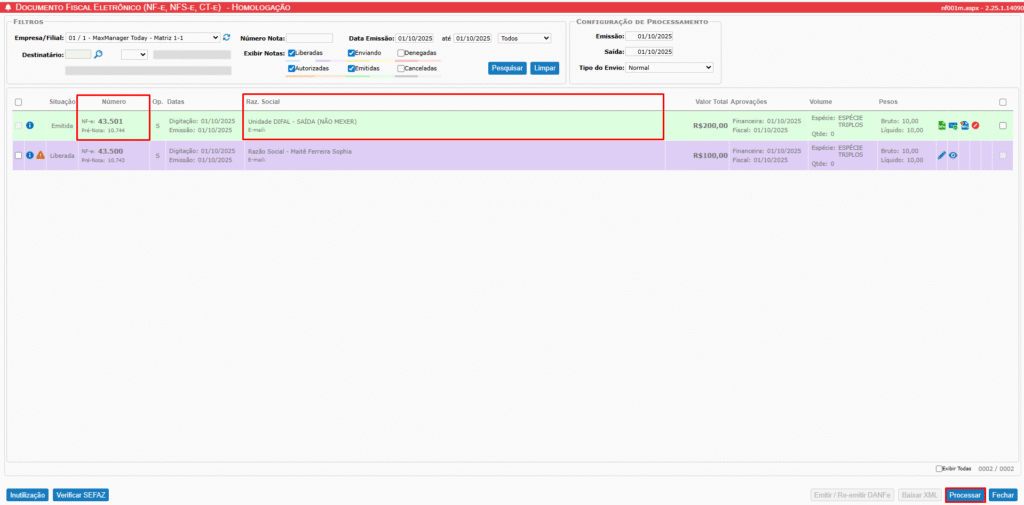1024x505 pixels.
Task: Click the Processar button
Action: pyautogui.click(x=965, y=495)
